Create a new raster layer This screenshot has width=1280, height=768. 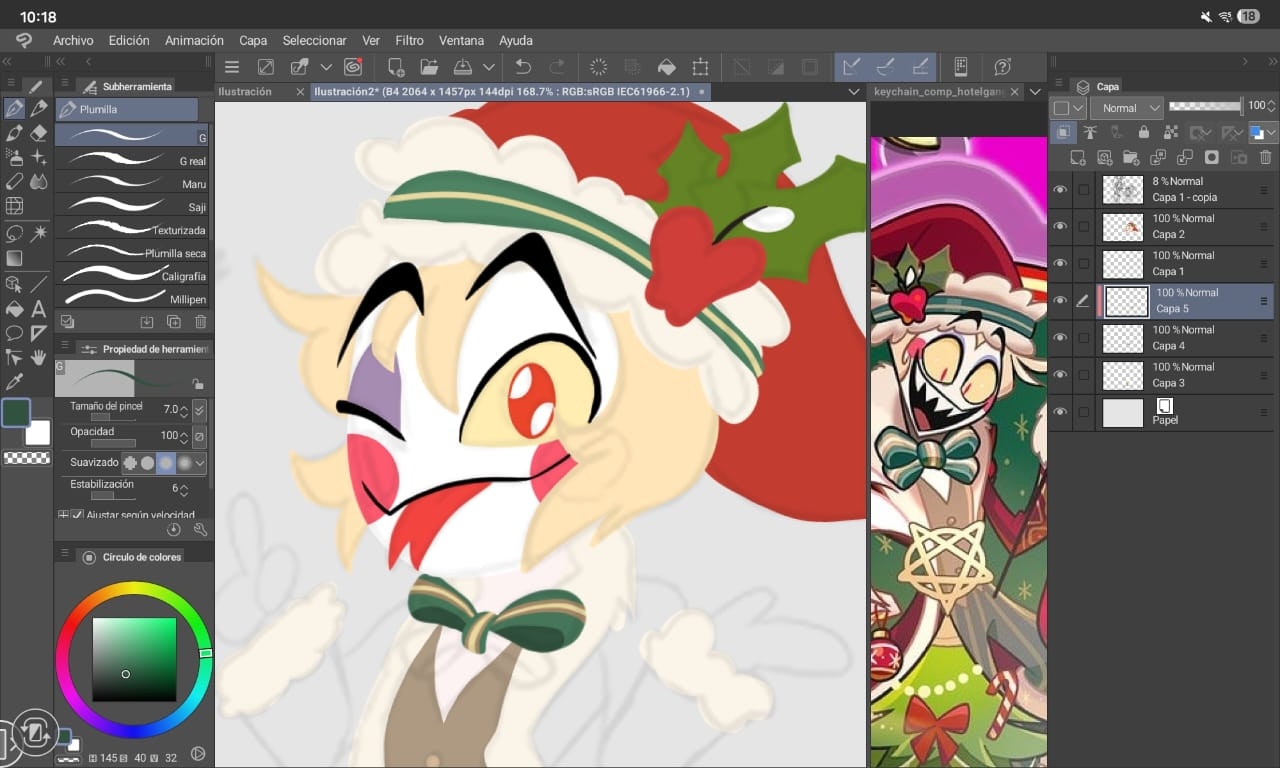[1078, 157]
